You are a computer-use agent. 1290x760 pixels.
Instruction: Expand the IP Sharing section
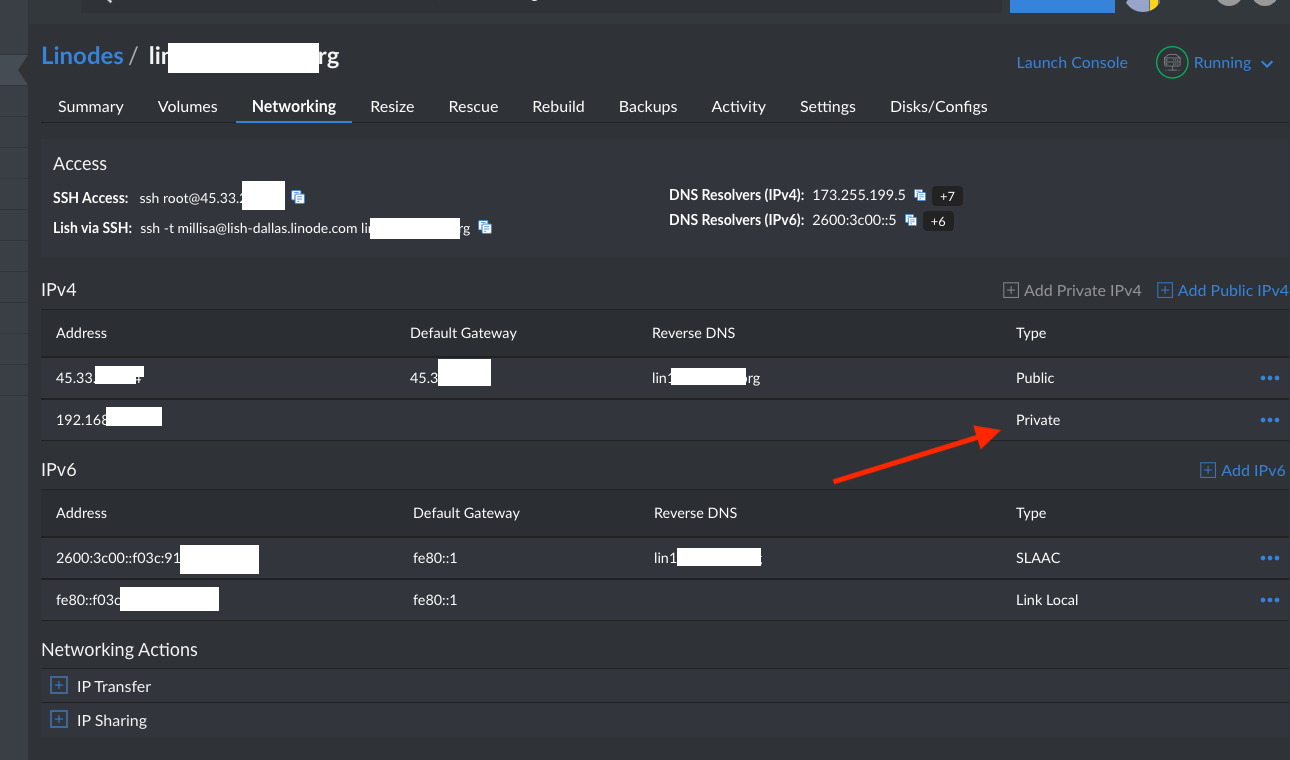(x=59, y=720)
